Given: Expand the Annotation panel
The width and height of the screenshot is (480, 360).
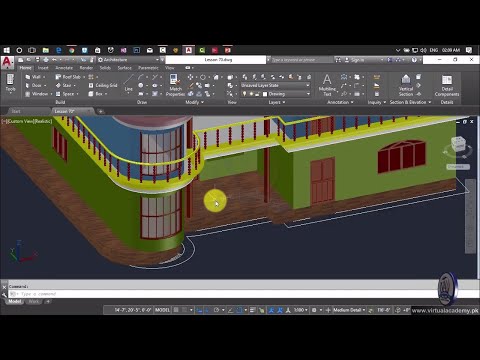Looking at the screenshot, I should pos(340,102).
